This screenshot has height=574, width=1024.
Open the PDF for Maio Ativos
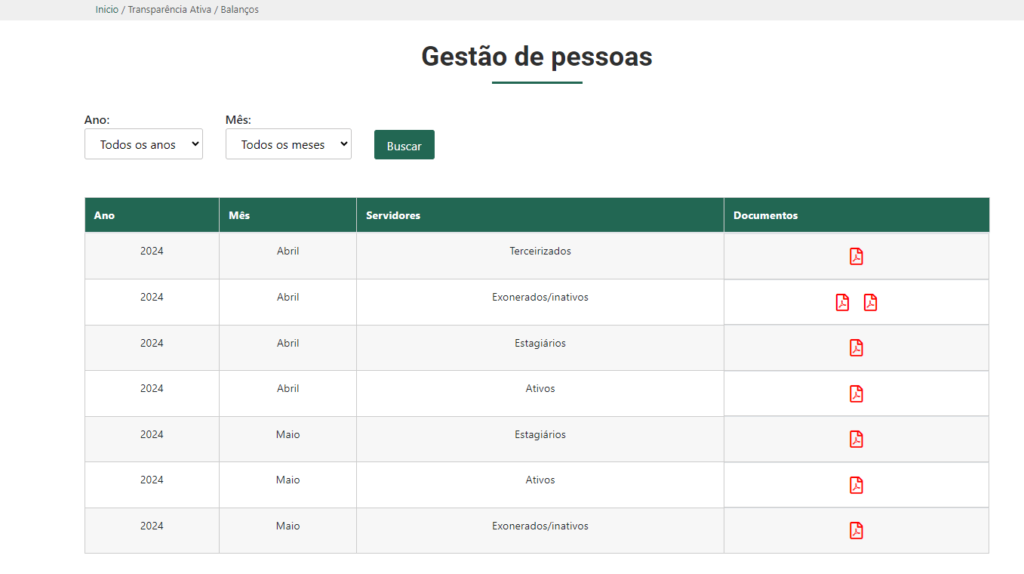pos(856,485)
